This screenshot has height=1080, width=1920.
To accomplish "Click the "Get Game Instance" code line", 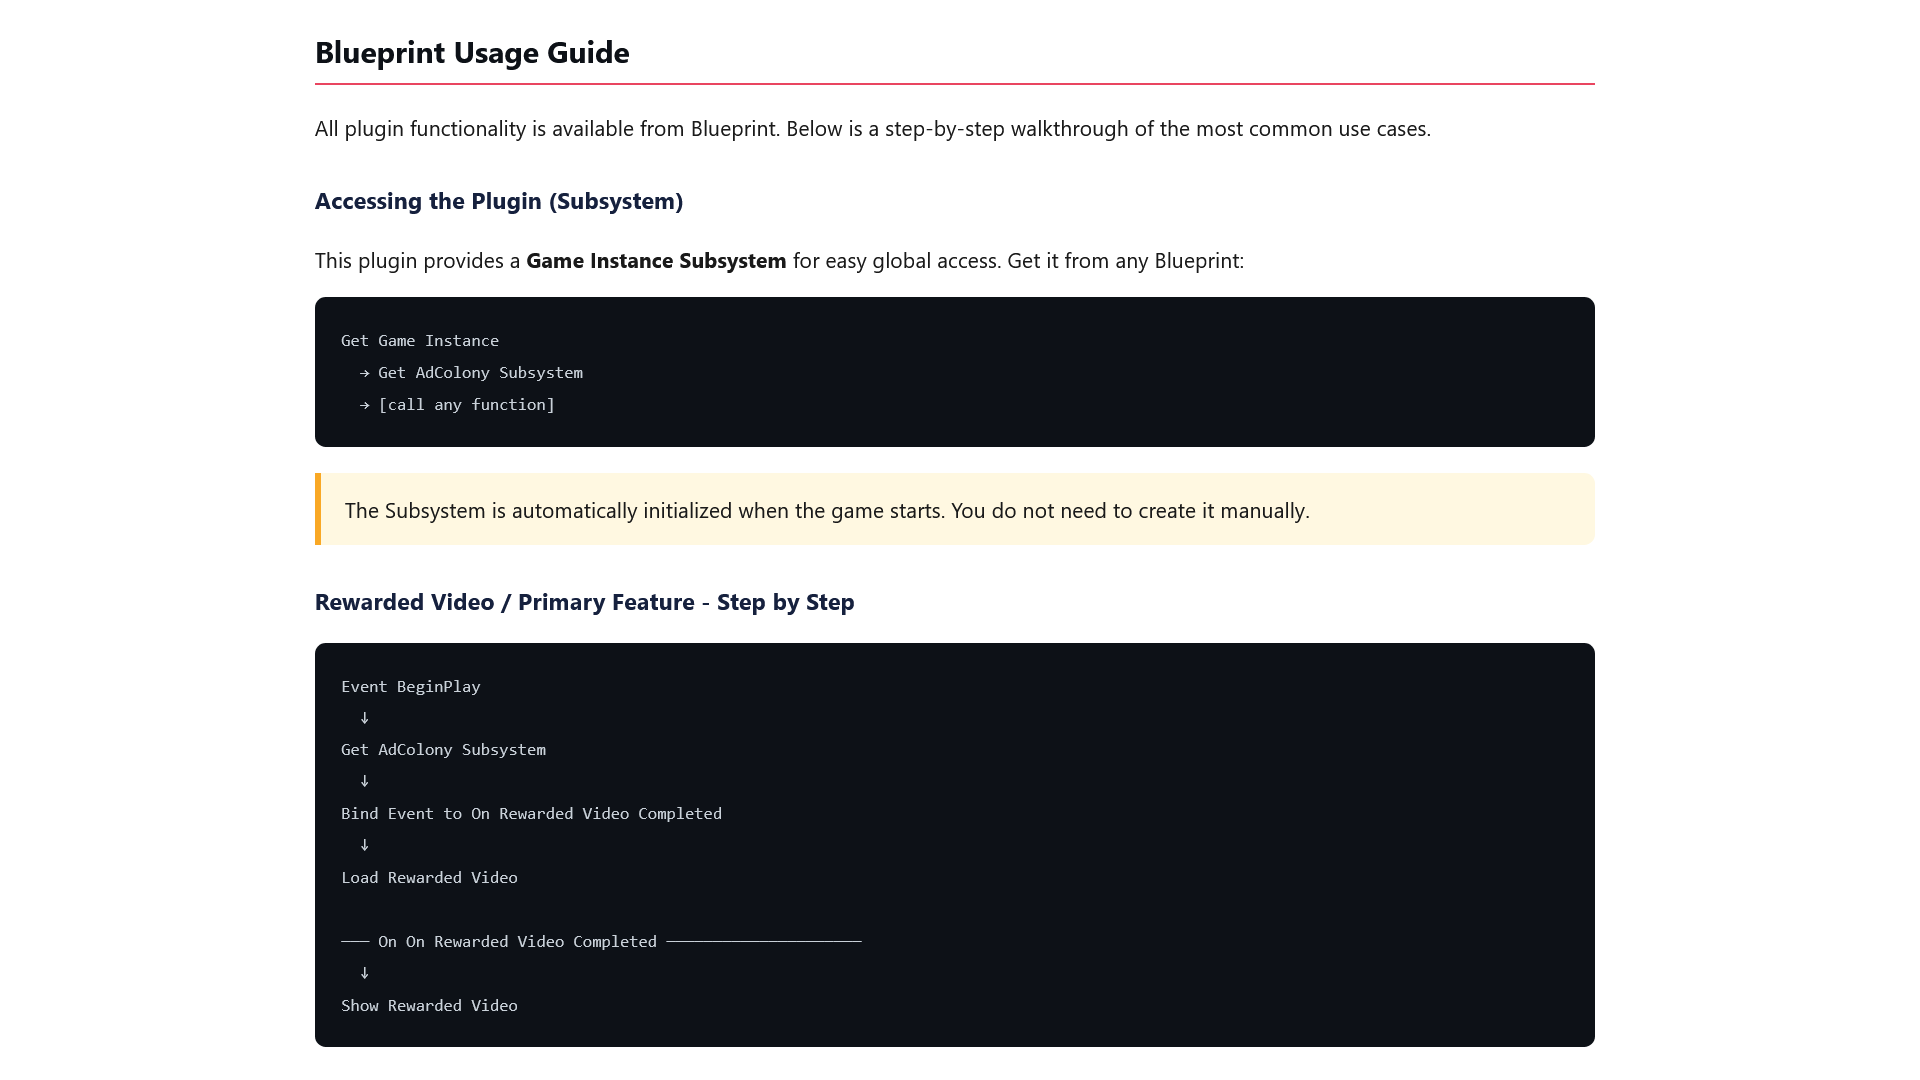I will pos(420,341).
